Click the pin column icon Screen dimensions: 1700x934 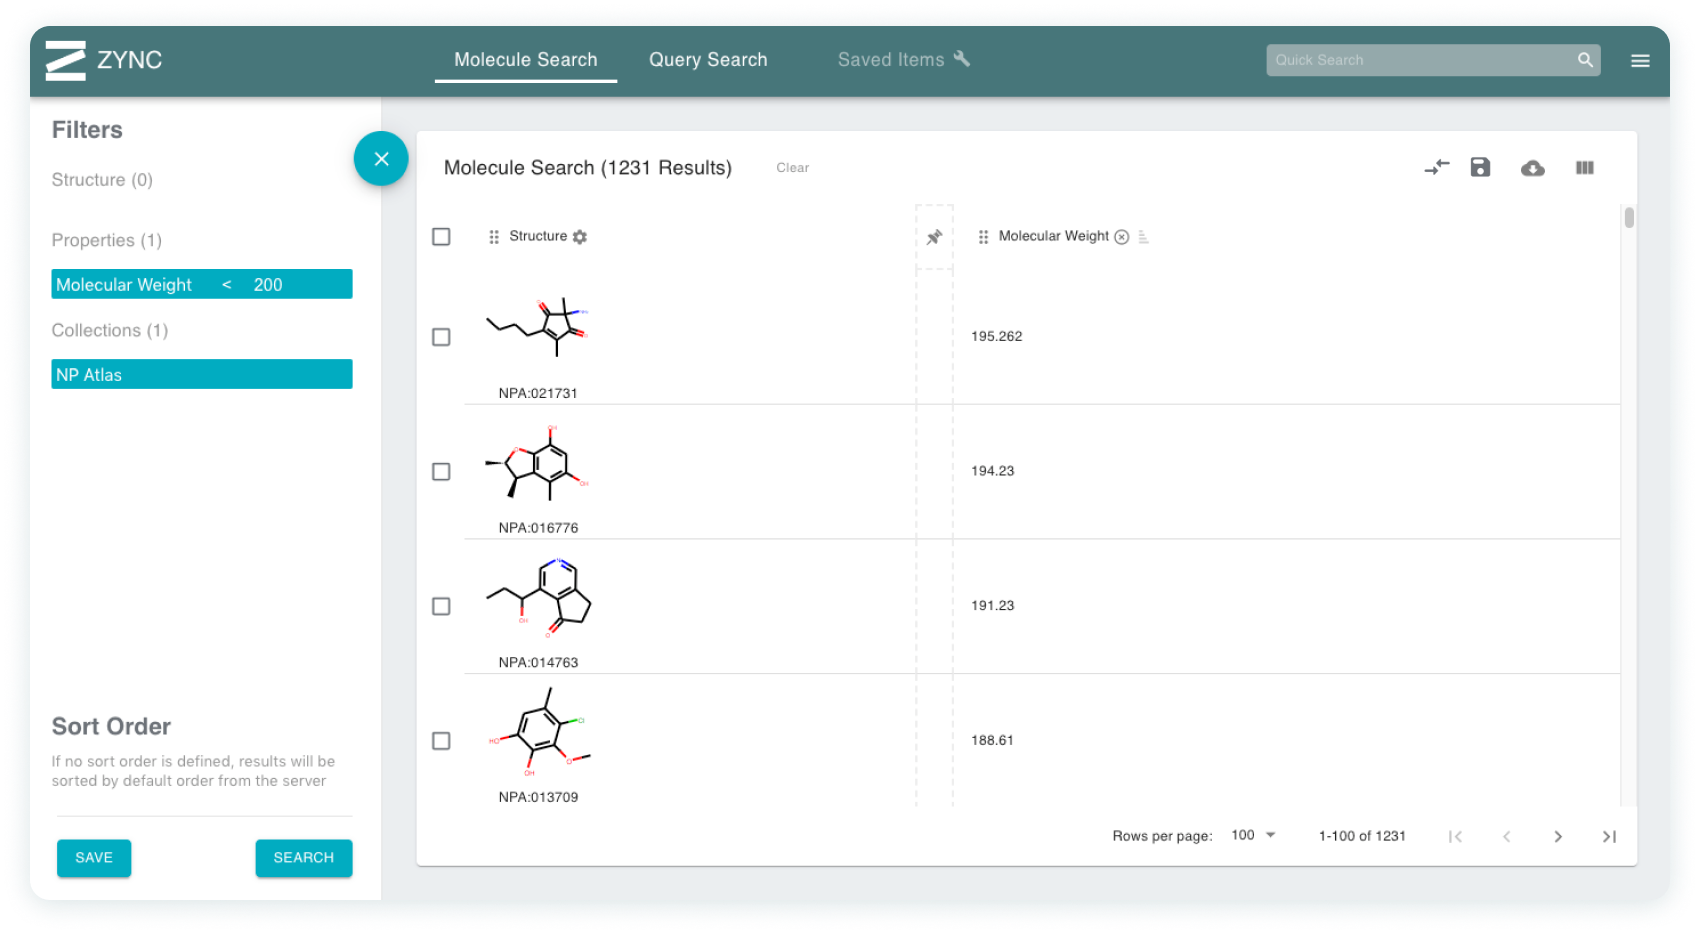pos(934,237)
